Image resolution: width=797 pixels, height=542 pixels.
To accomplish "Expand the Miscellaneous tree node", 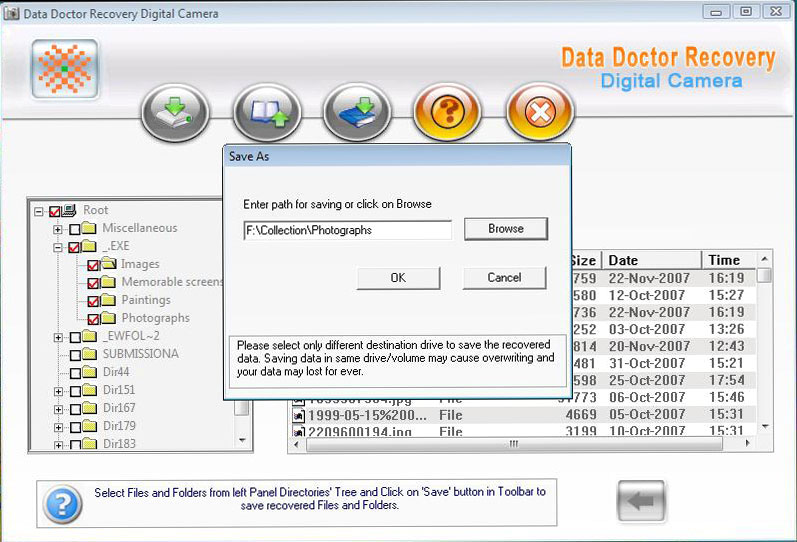I will pos(58,229).
